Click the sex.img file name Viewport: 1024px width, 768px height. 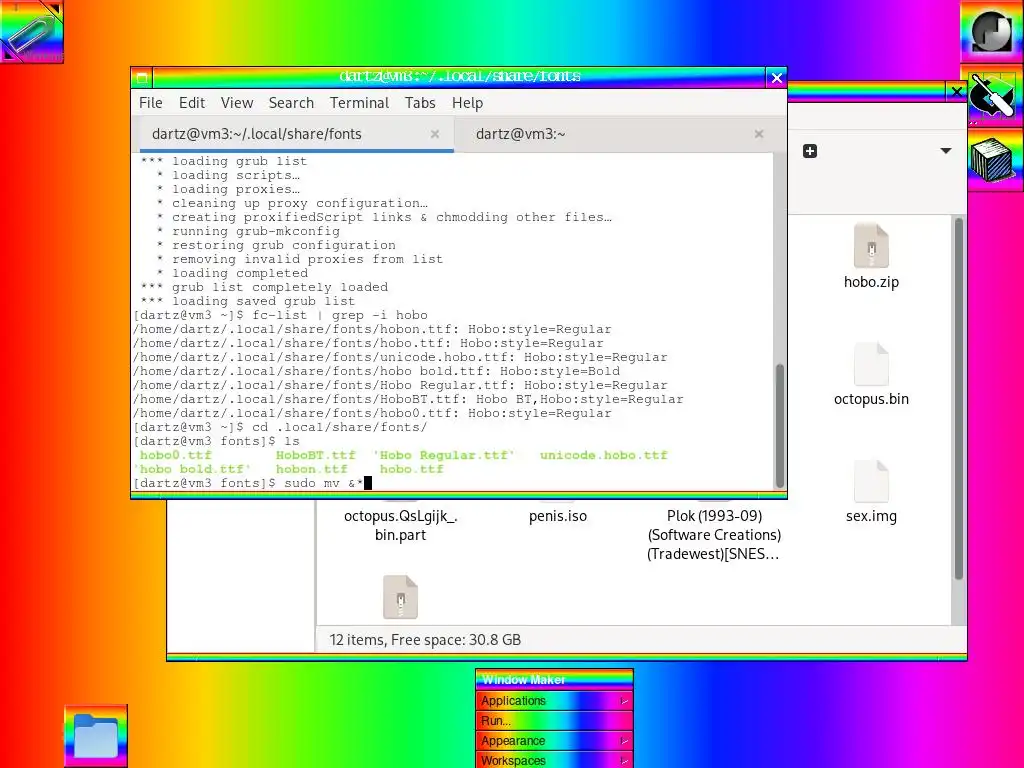(x=871, y=516)
